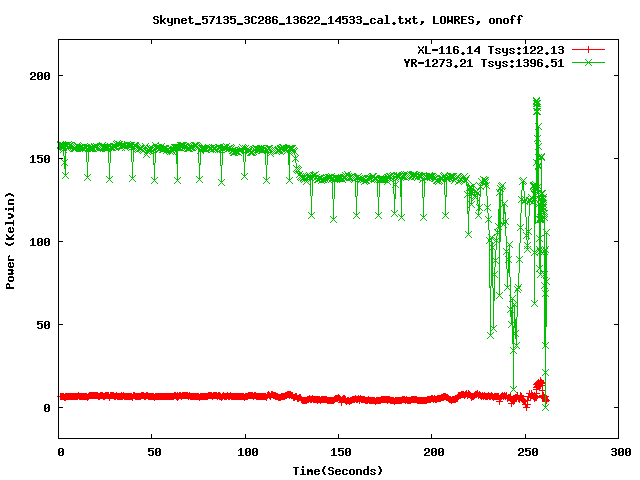Select the YR-1273.21 Tsys:1396.51 legend entry
Viewport: 640px width, 480px height.
(x=484, y=63)
